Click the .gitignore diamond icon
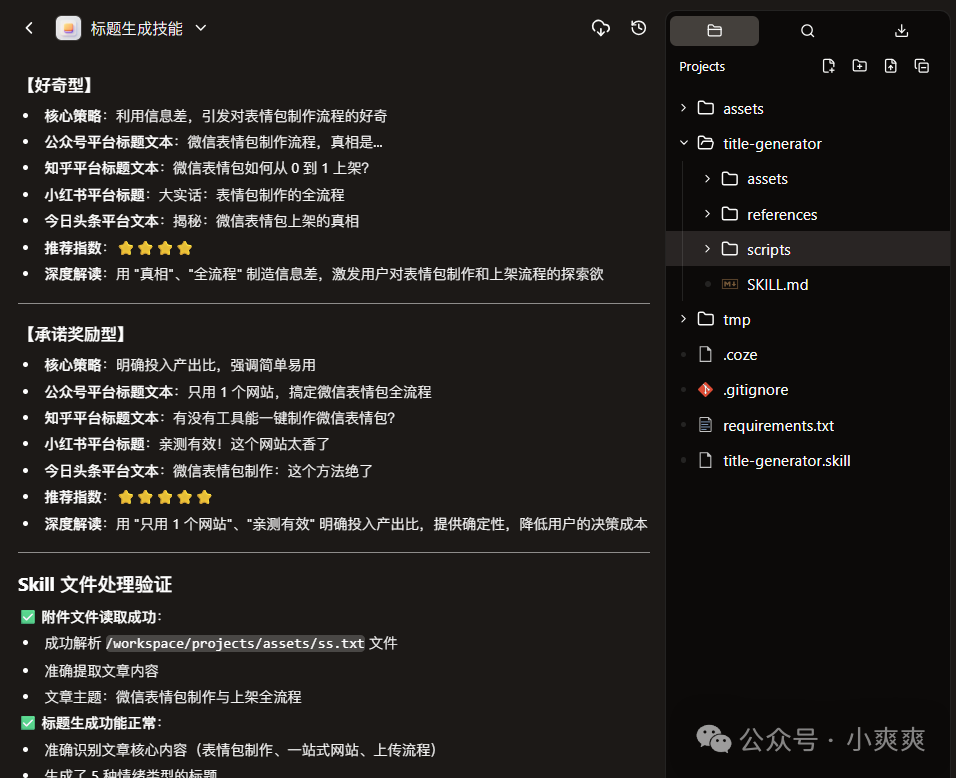Viewport: 956px width, 778px height. click(706, 389)
